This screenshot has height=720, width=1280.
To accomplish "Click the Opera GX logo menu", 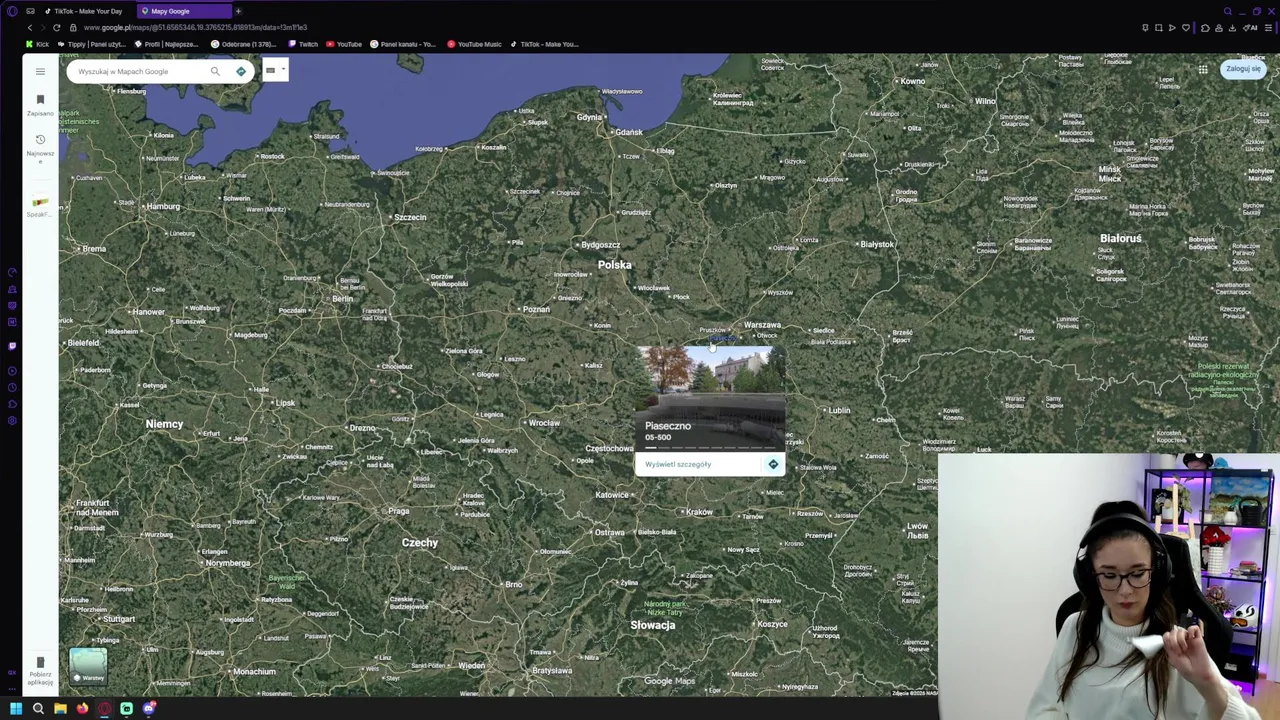I will coord(12,11).
